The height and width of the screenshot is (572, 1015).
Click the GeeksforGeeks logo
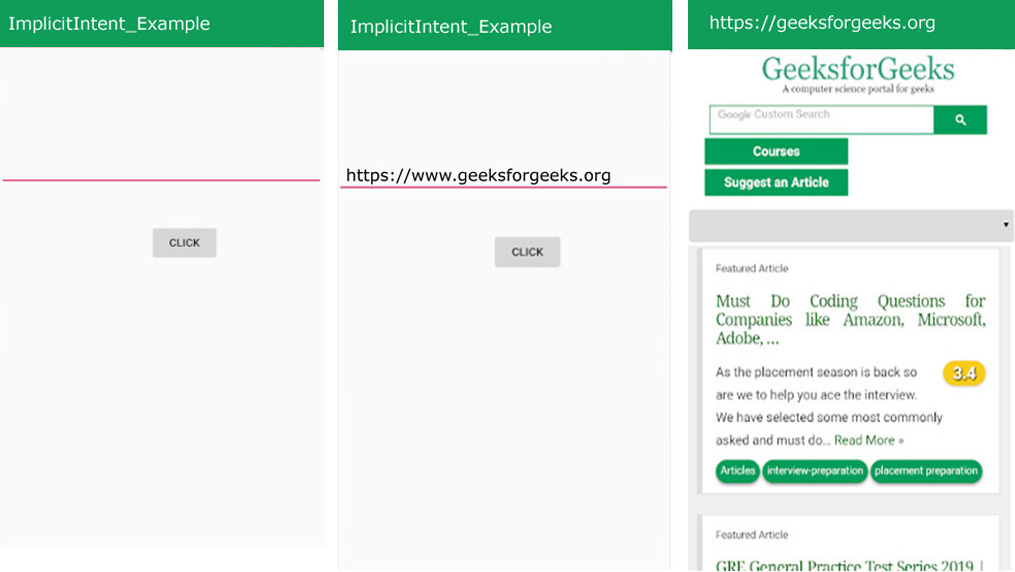pyautogui.click(x=858, y=69)
